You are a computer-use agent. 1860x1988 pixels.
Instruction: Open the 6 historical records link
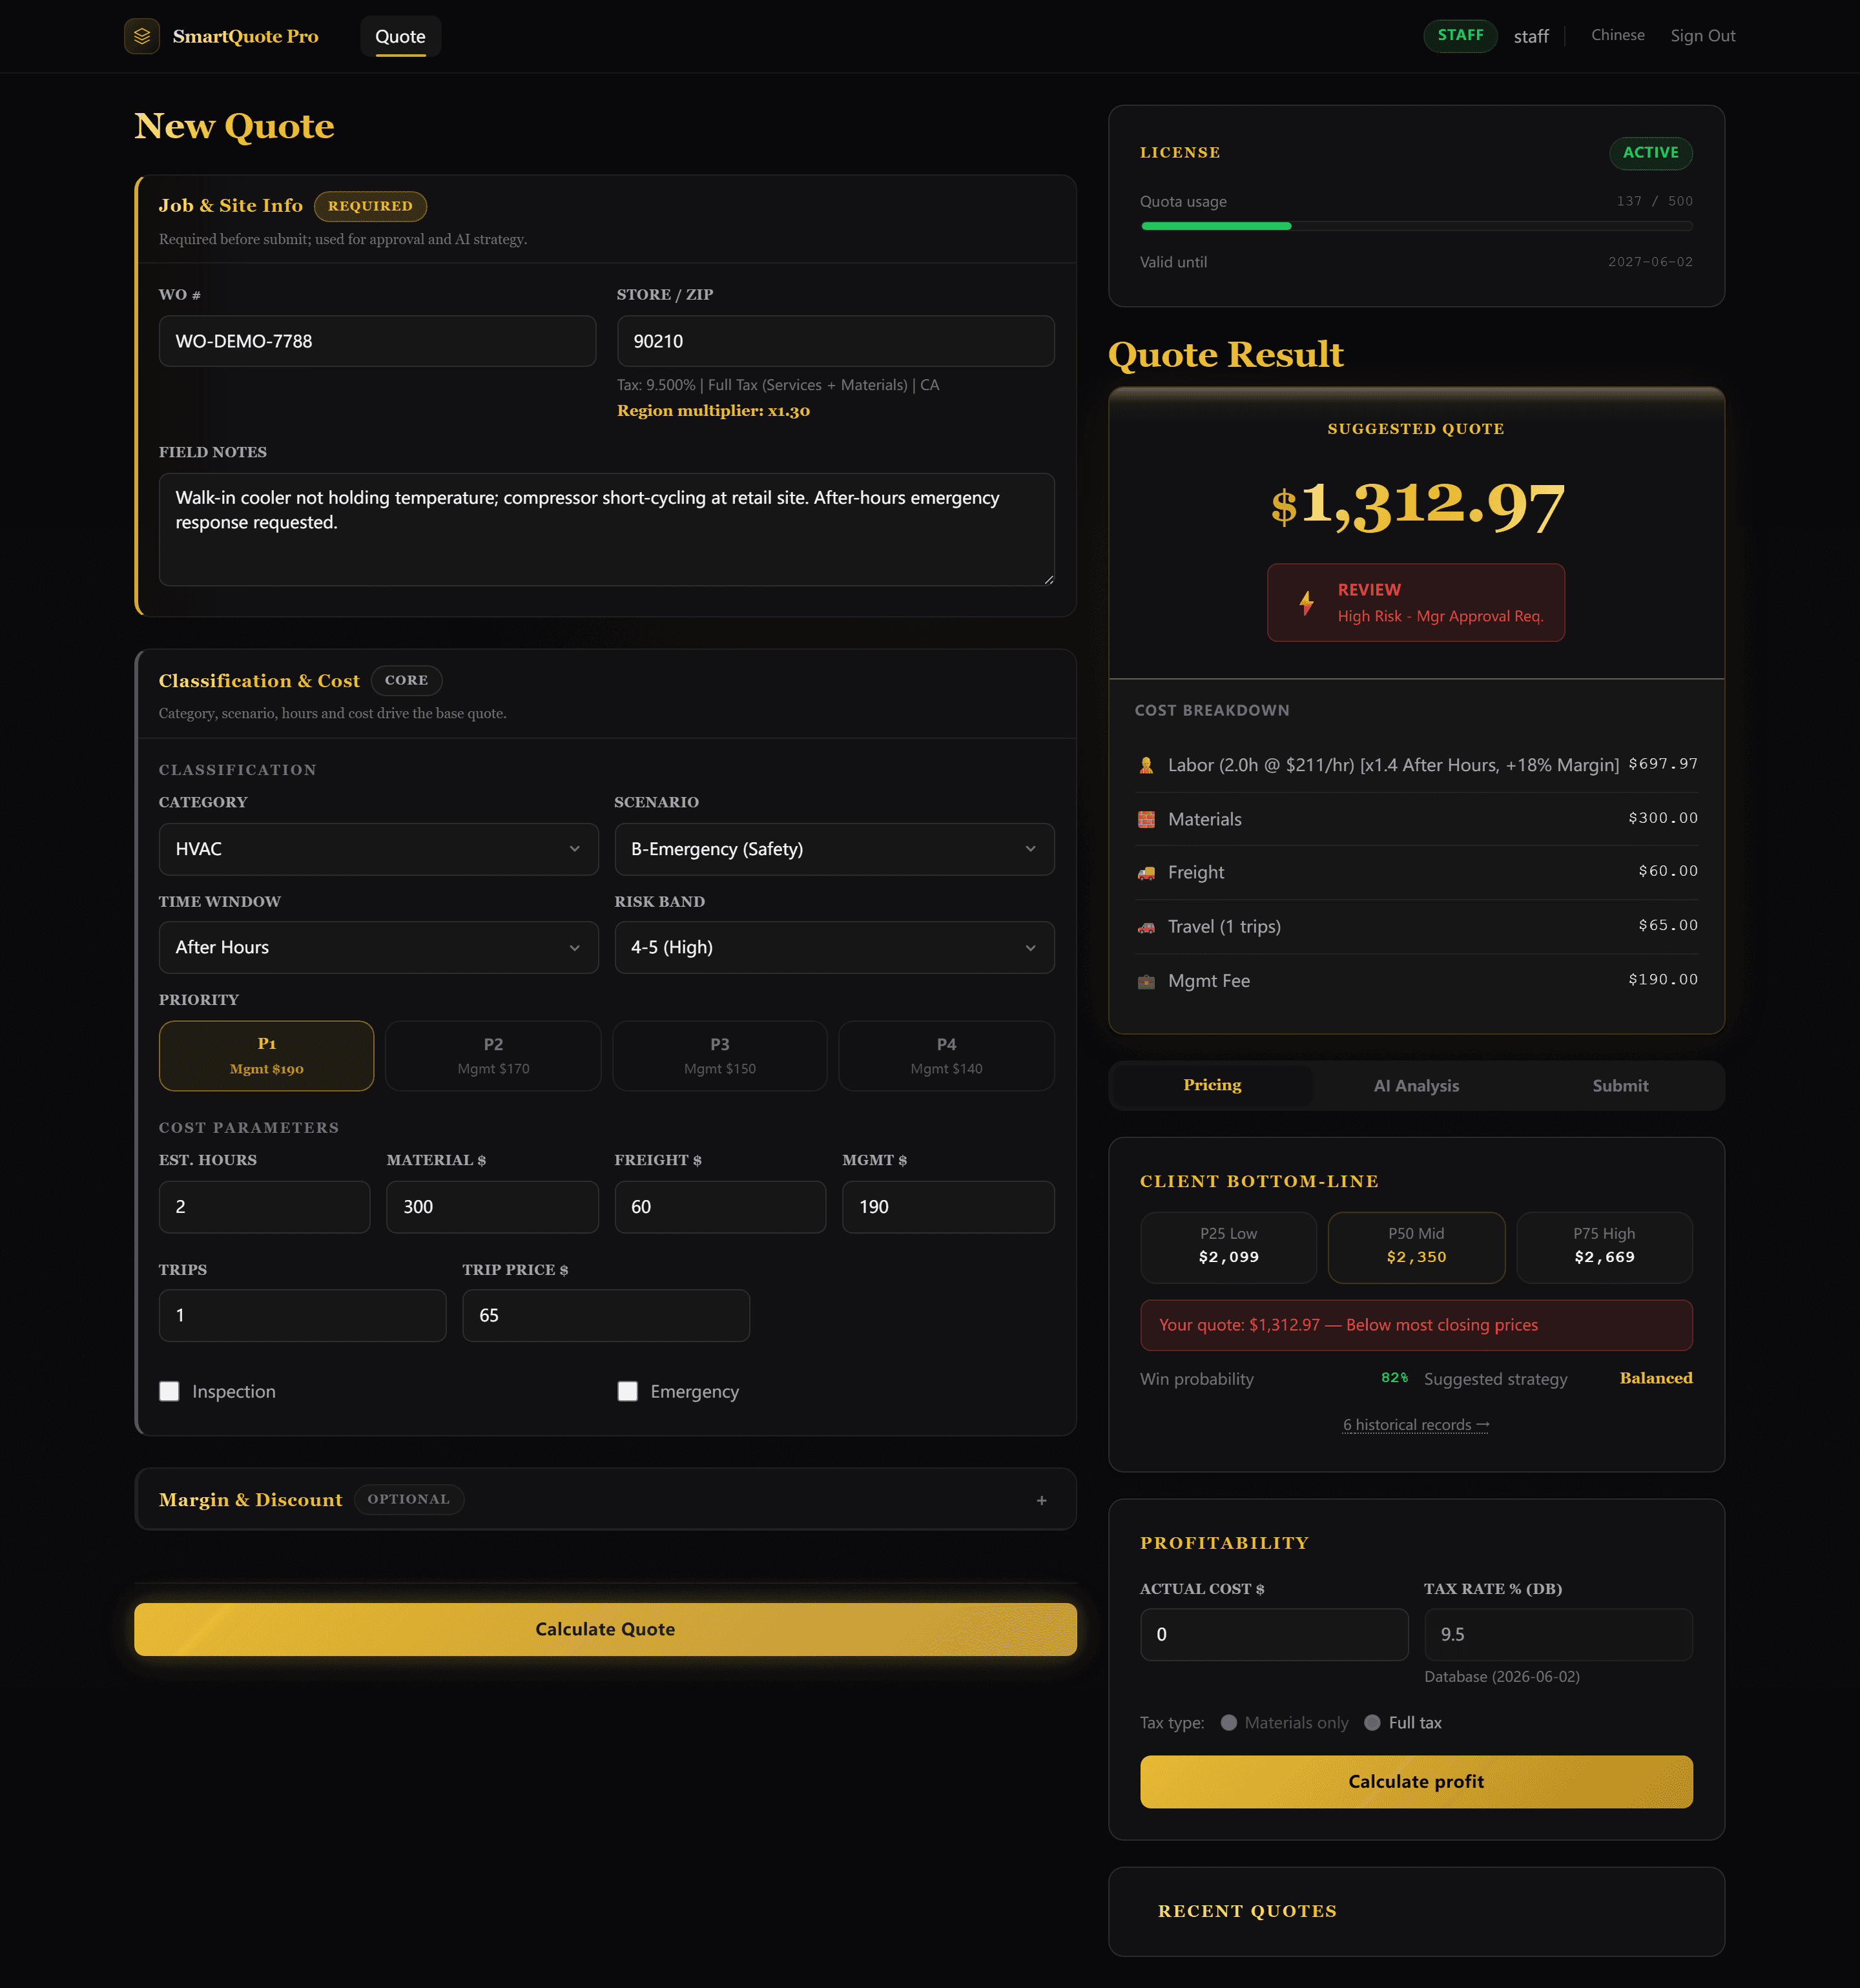pyautogui.click(x=1416, y=1425)
